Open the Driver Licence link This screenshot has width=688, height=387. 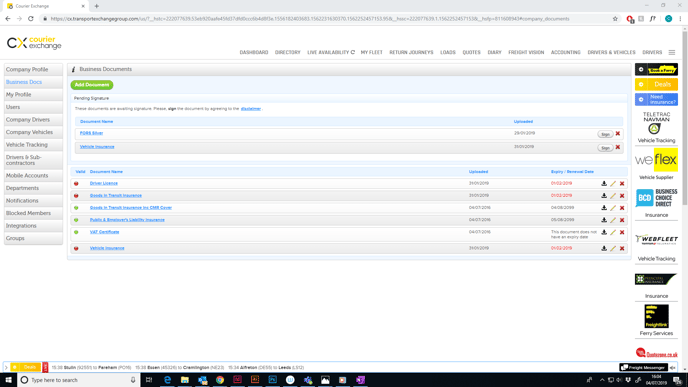pos(104,183)
